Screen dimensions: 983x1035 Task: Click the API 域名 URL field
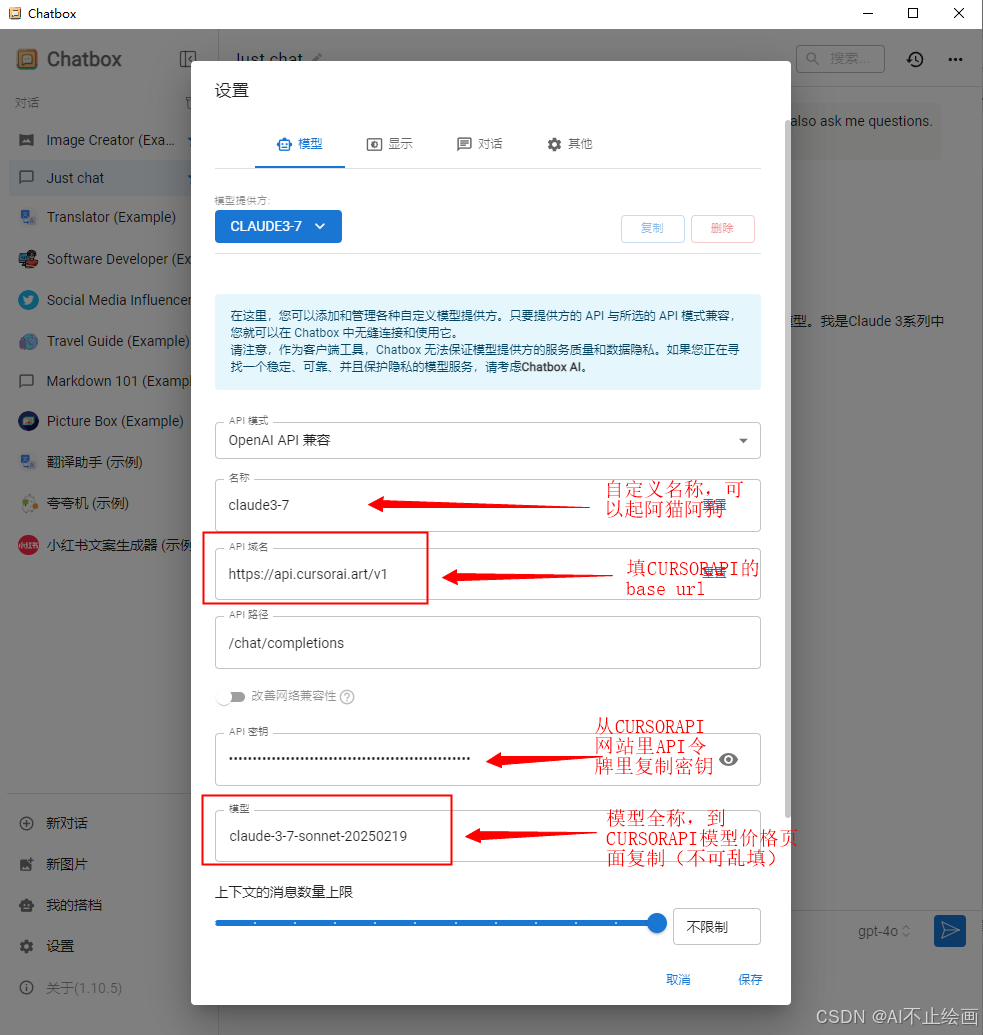click(x=487, y=574)
